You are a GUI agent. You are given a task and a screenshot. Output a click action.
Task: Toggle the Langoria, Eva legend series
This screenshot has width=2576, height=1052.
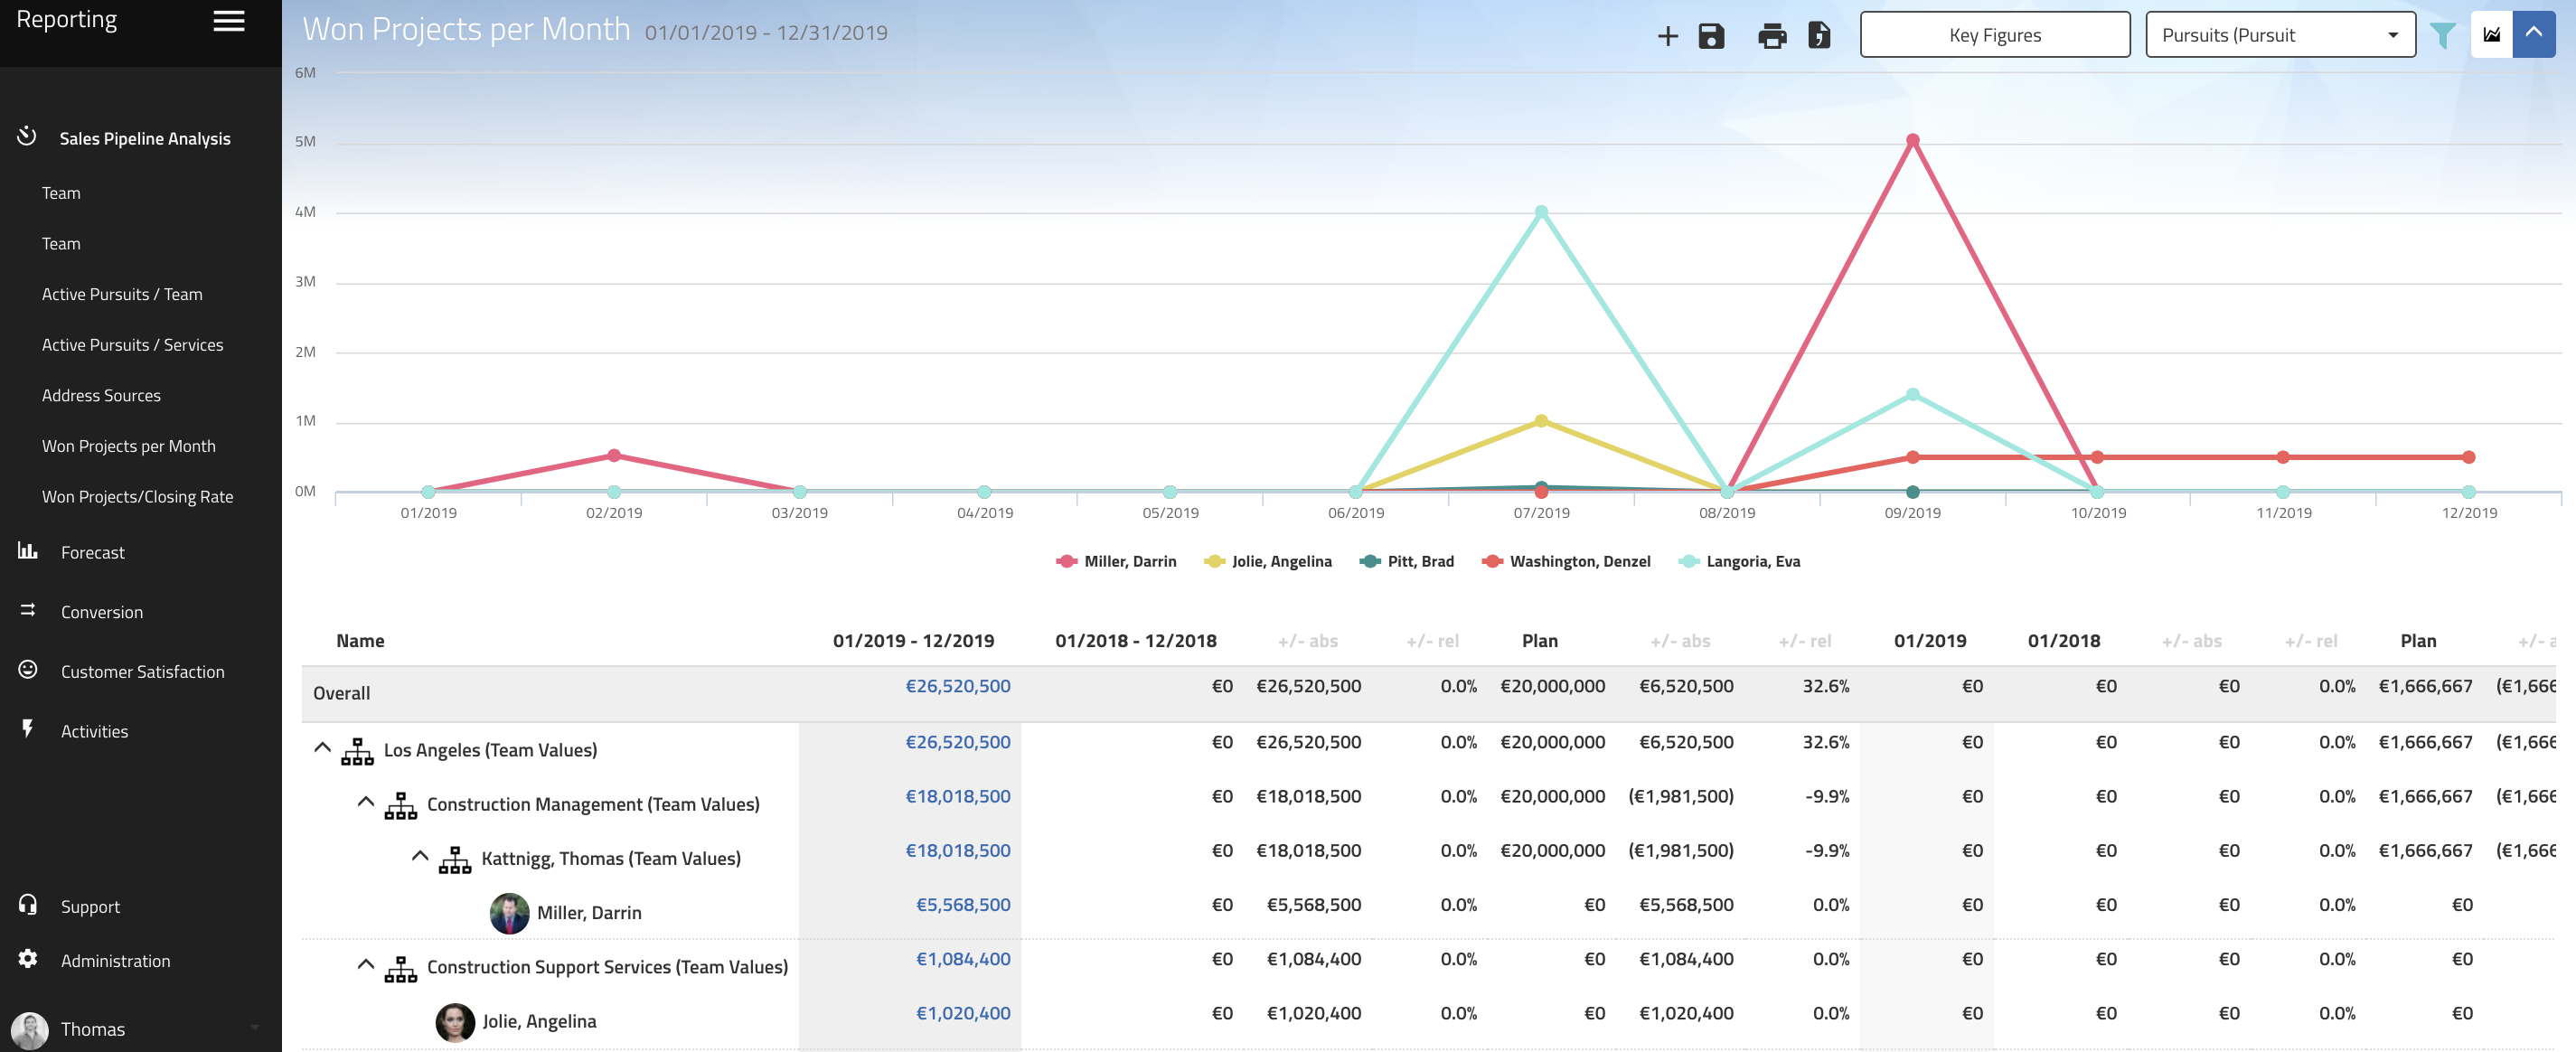point(1751,562)
